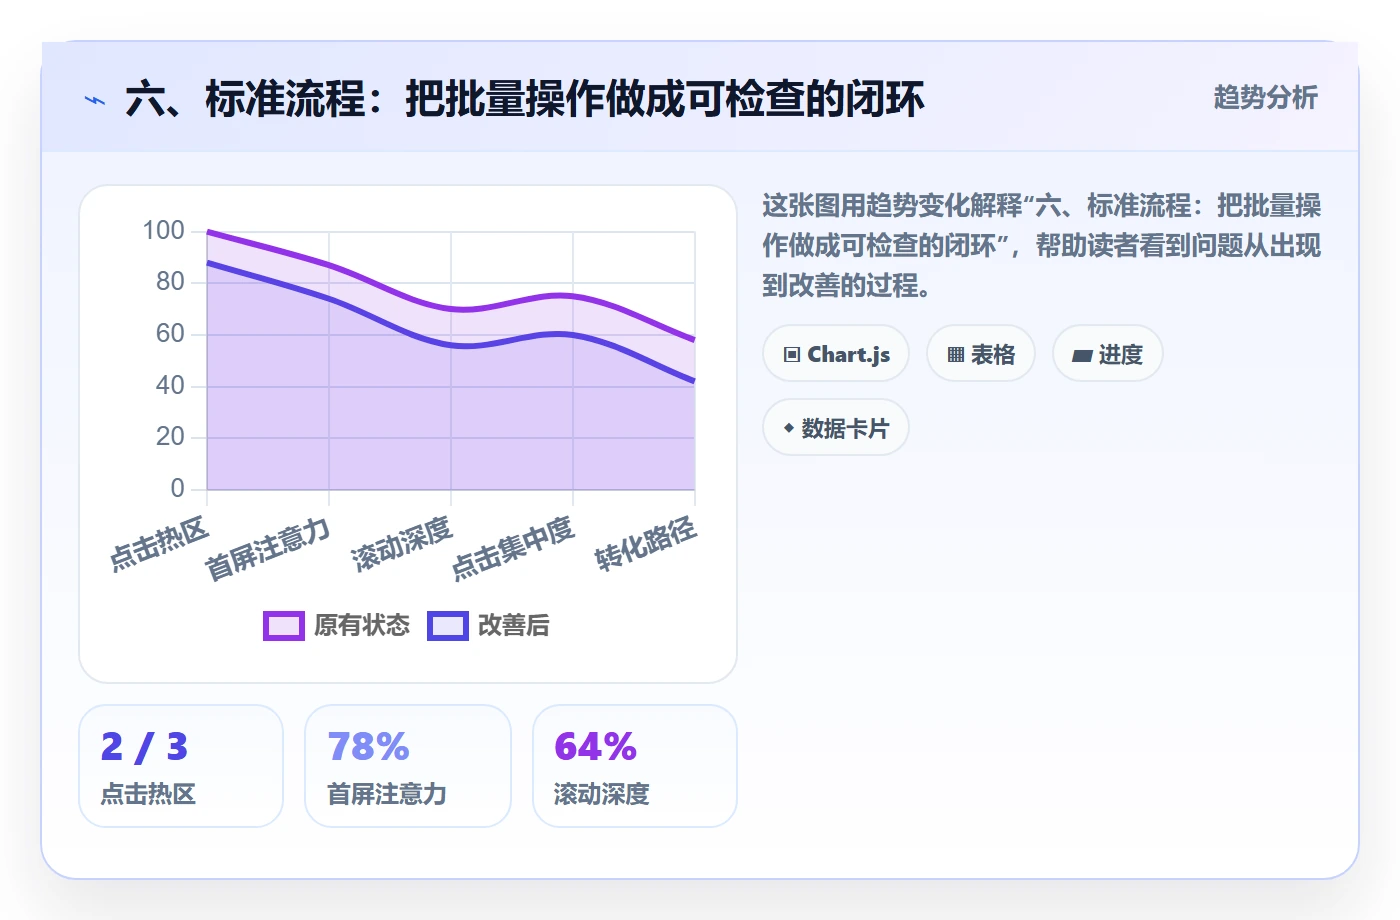
Task: Click the diamond icon in 数据卡片 tag
Action: (x=789, y=428)
